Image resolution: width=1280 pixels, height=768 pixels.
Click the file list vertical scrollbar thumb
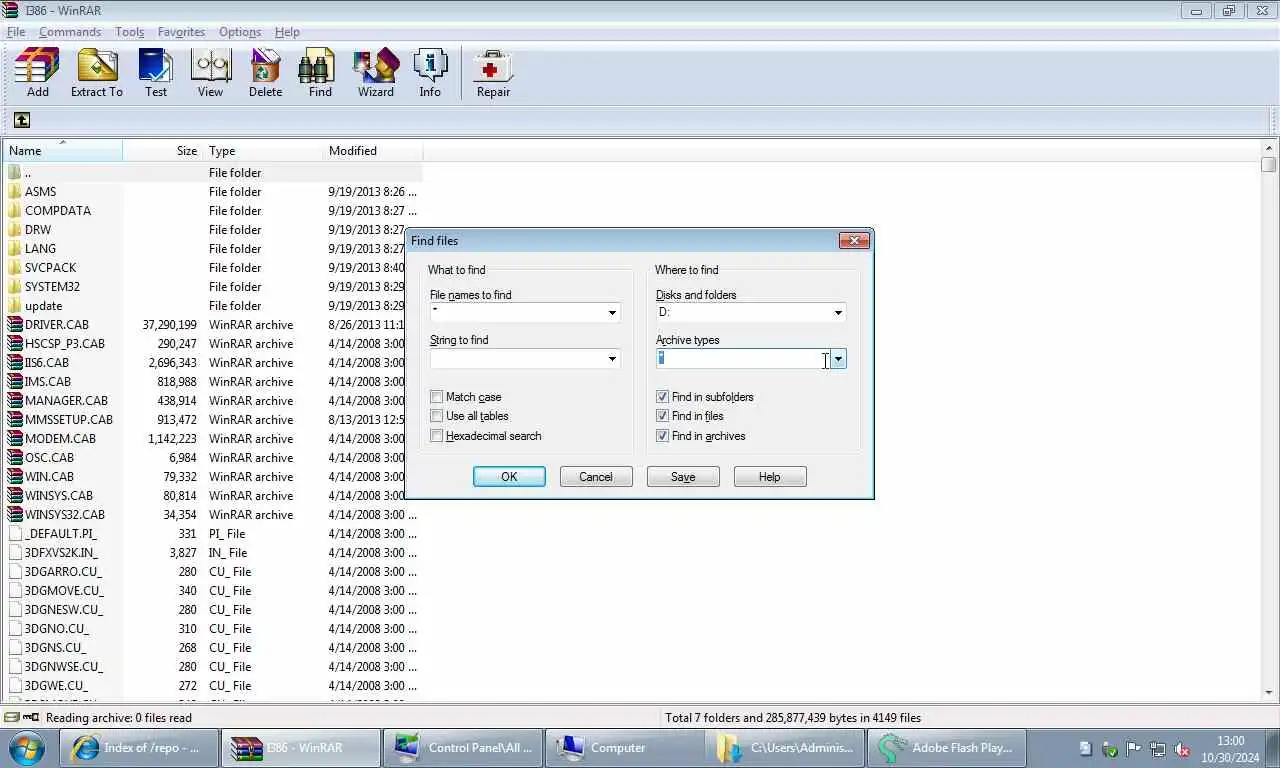pyautogui.click(x=1269, y=165)
